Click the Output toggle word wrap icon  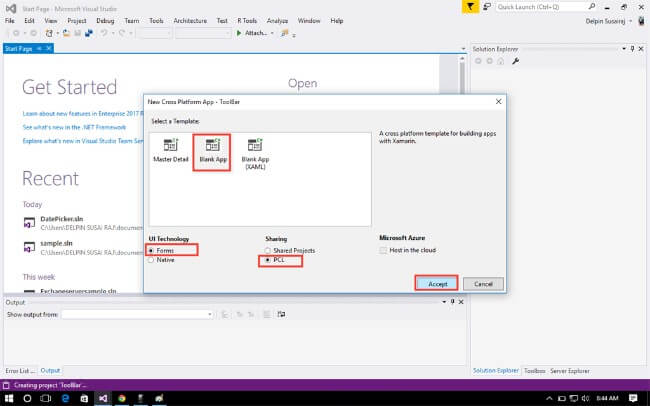pos(281,314)
